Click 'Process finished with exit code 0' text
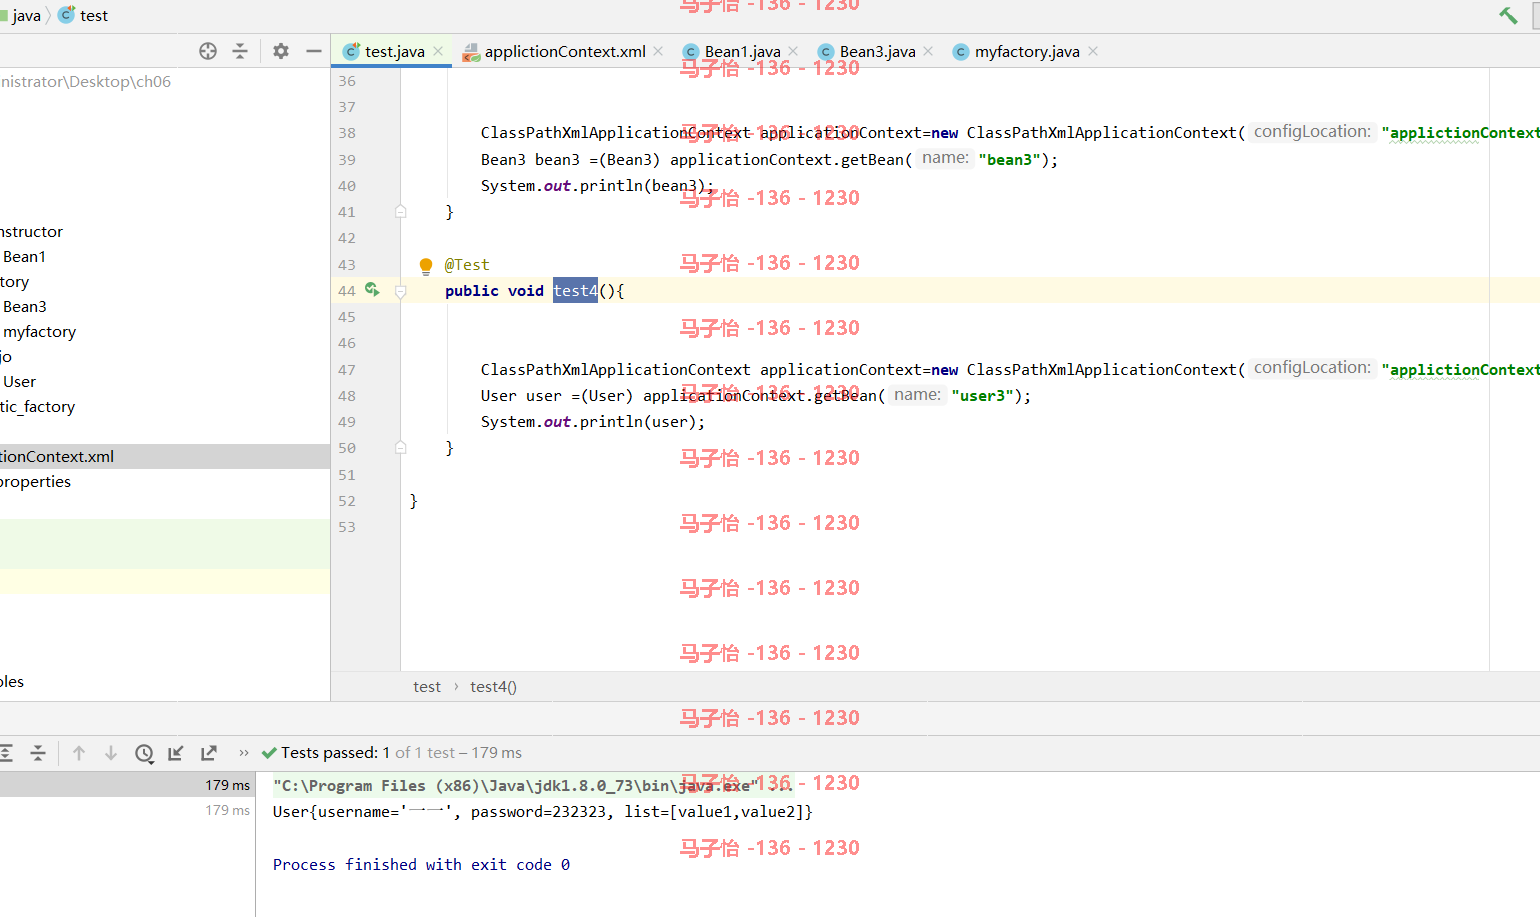The width and height of the screenshot is (1540, 917). pyautogui.click(x=421, y=865)
